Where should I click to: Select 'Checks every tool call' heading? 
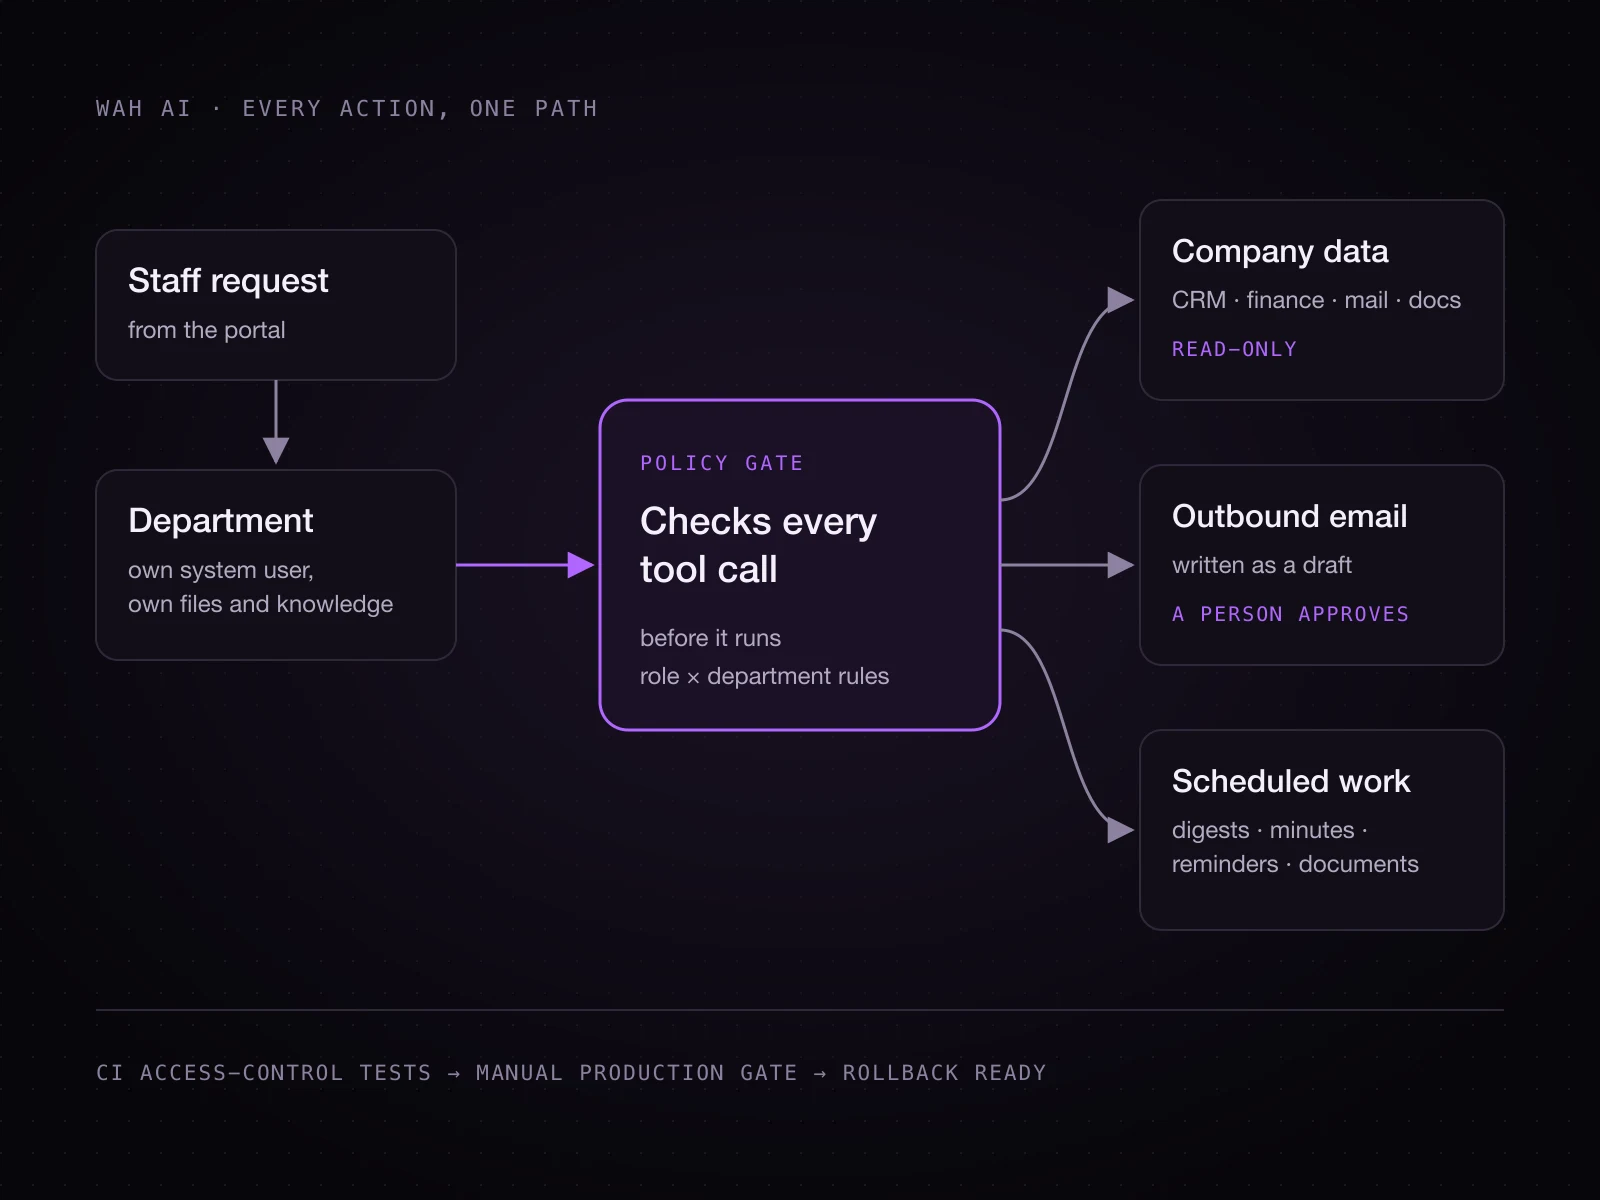(759, 545)
